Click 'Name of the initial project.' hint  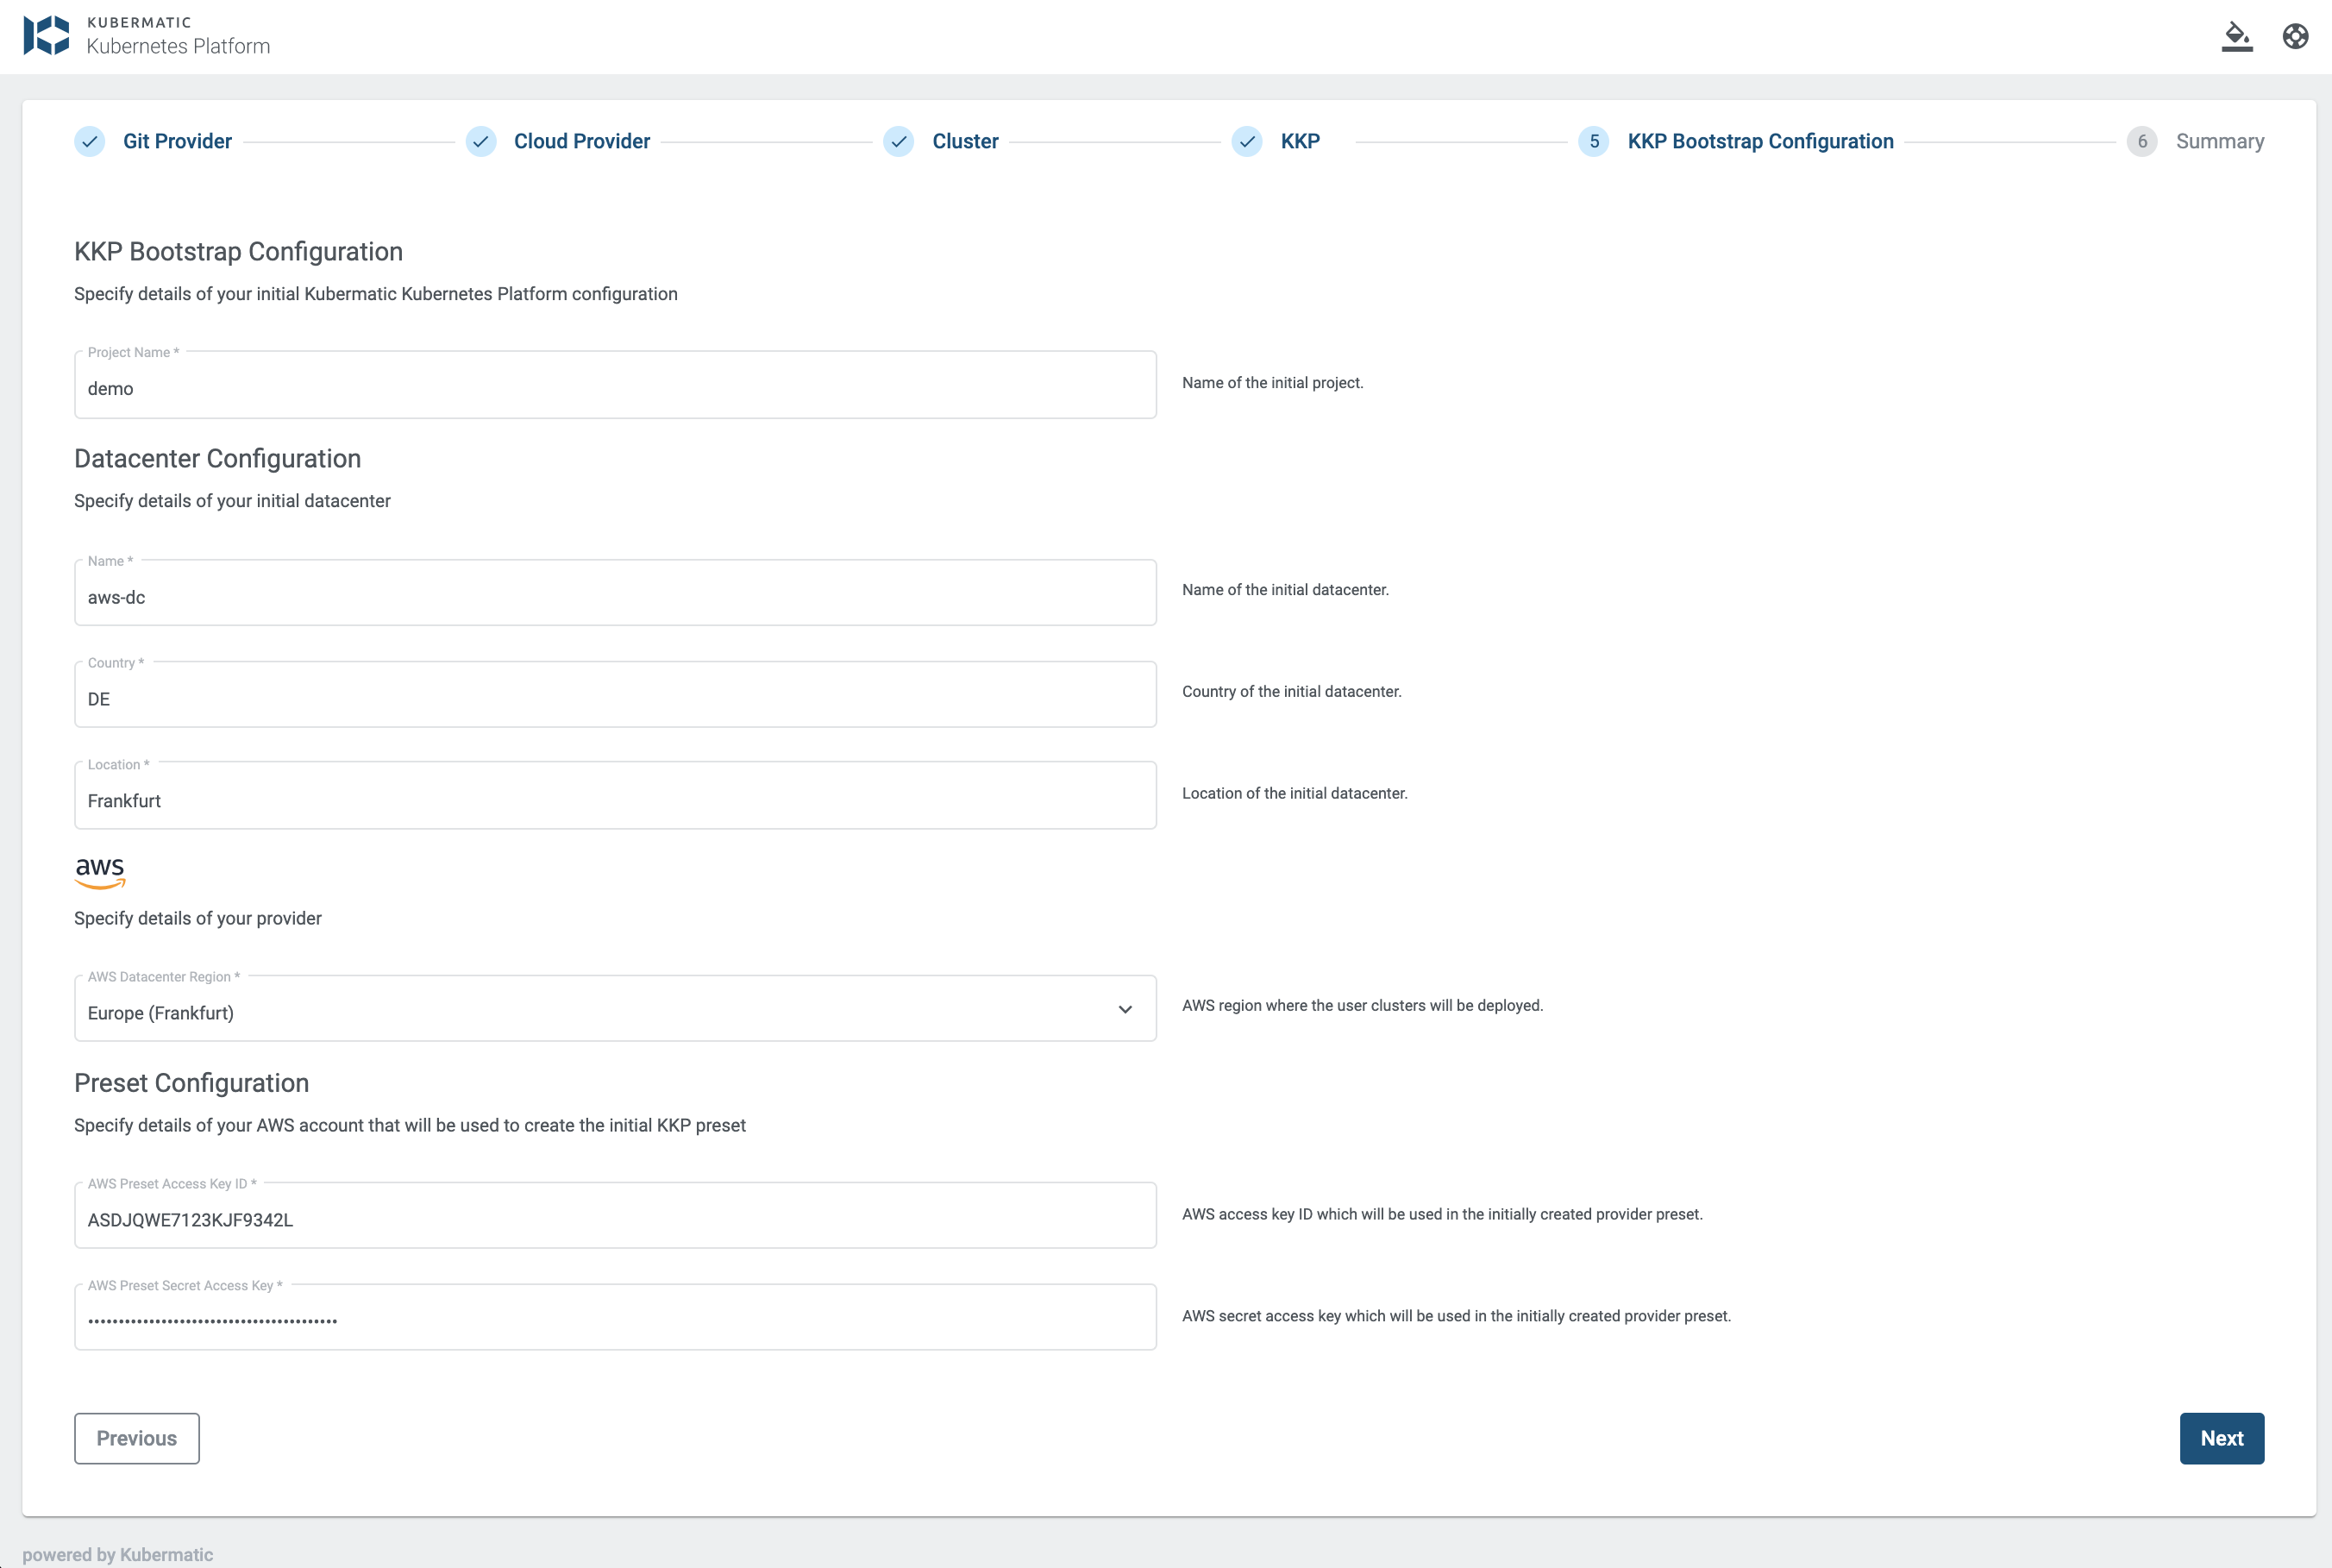pyautogui.click(x=1272, y=383)
